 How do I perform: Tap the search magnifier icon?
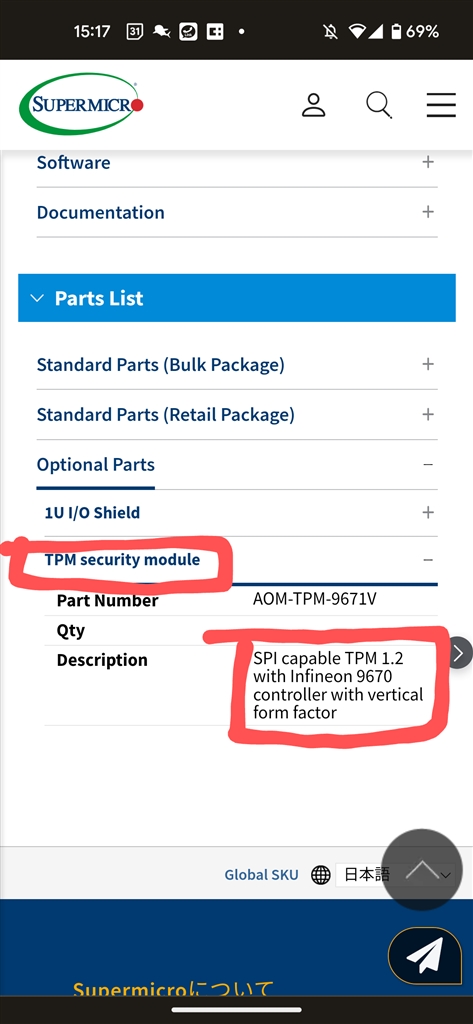(378, 105)
